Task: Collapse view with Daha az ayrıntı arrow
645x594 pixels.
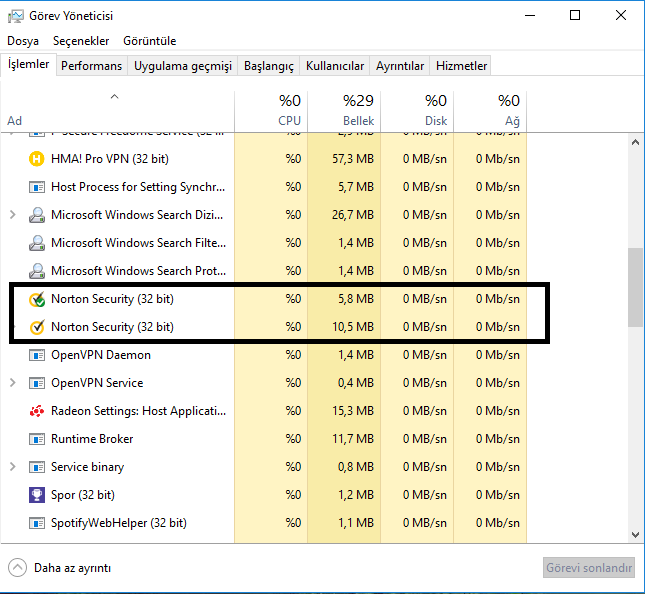Action: tap(17, 568)
